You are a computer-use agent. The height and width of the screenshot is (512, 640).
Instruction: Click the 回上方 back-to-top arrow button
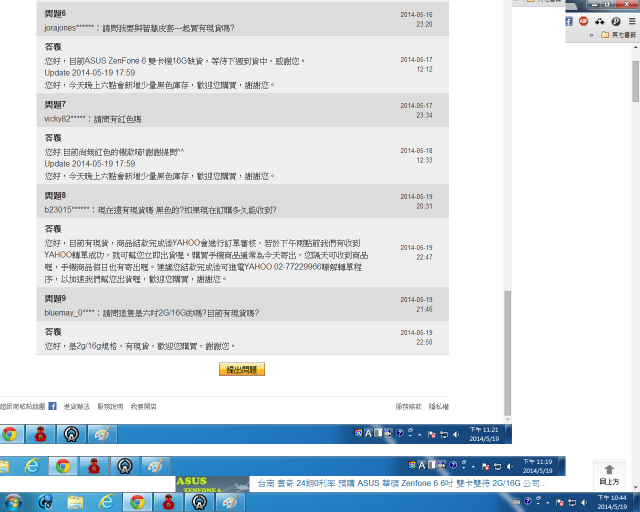[x=609, y=474]
